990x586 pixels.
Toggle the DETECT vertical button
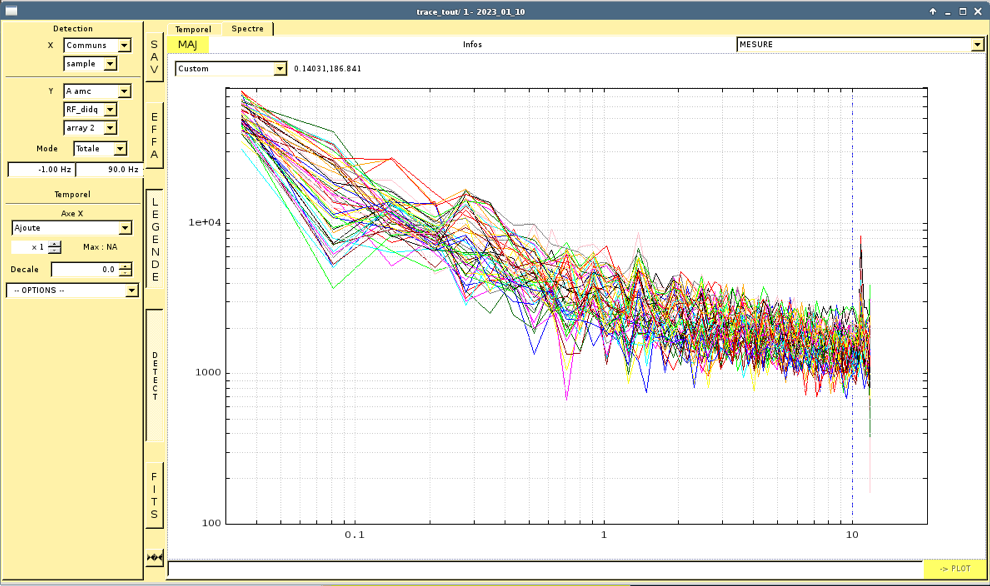tap(154, 375)
